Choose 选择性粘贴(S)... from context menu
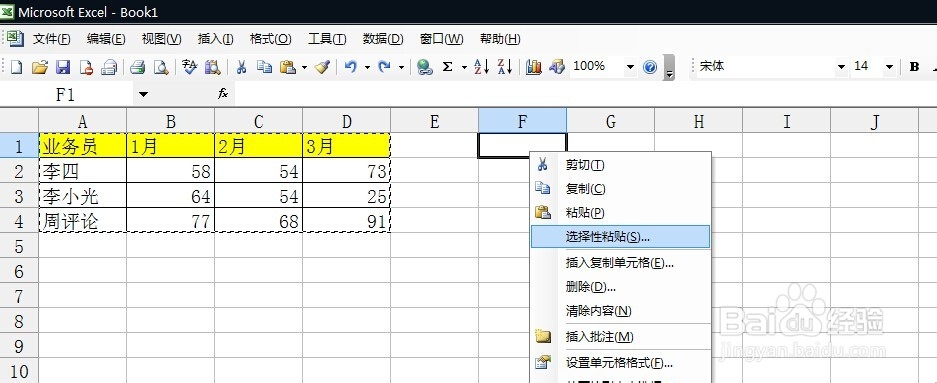 620,237
